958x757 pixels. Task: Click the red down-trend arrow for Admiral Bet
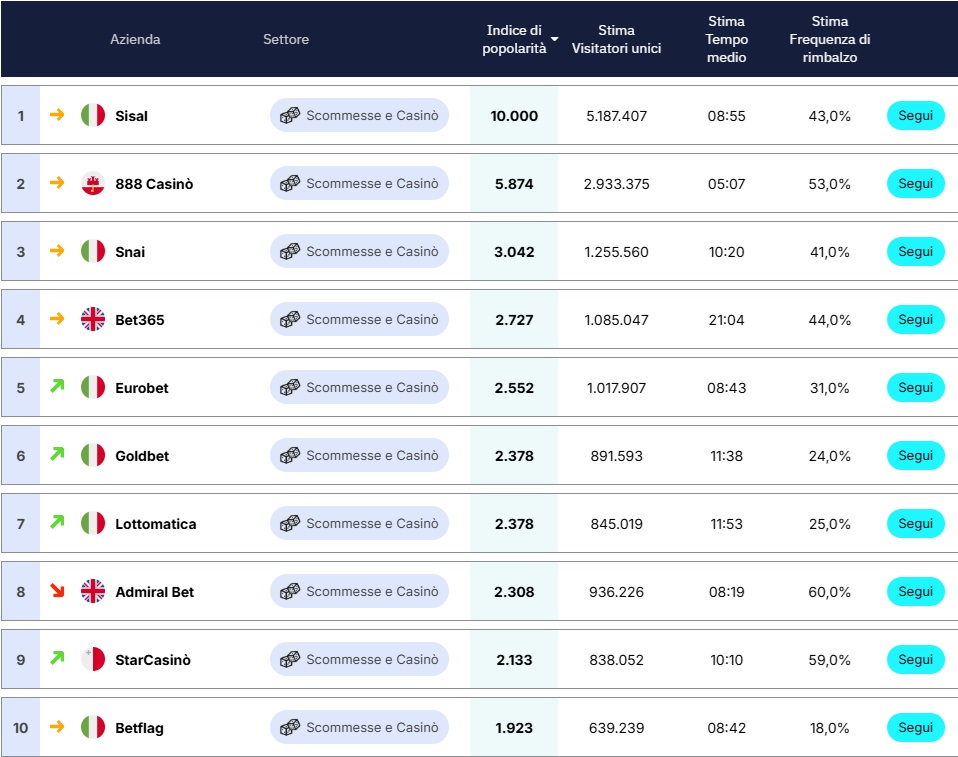pos(57,591)
